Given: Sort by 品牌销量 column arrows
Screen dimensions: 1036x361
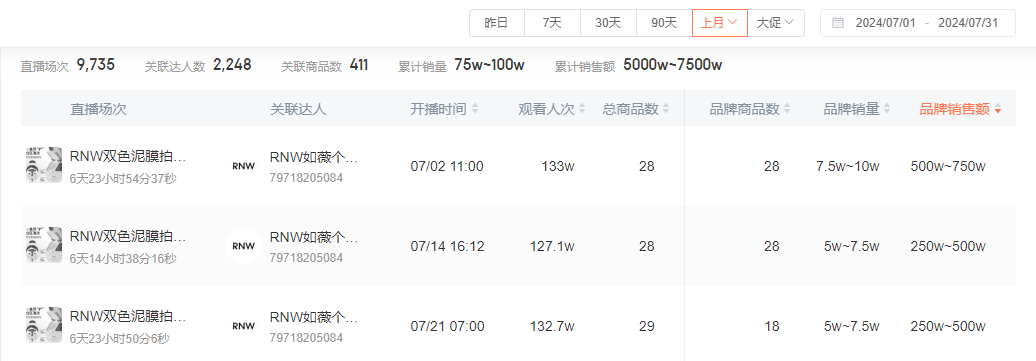Looking at the screenshot, I should tap(887, 109).
